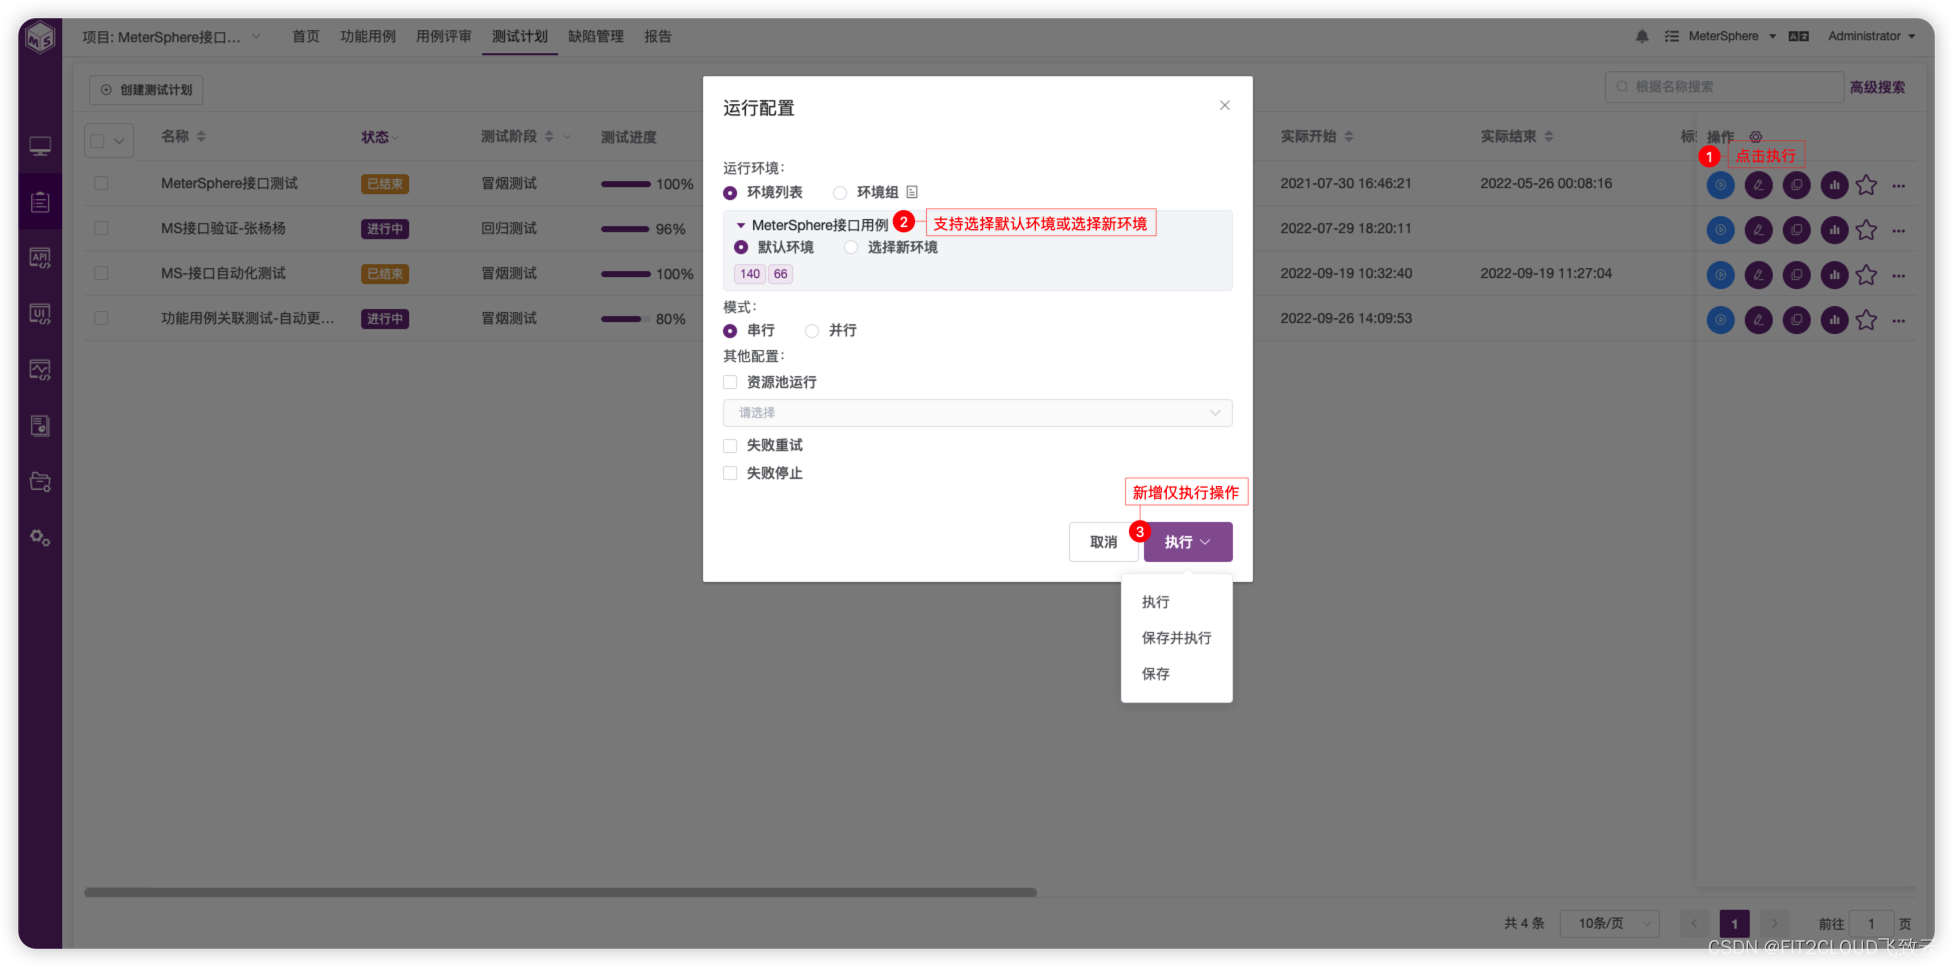Image resolution: width=1953 pixels, height=967 pixels.
Task: Click the 取消 button
Action: (1103, 542)
